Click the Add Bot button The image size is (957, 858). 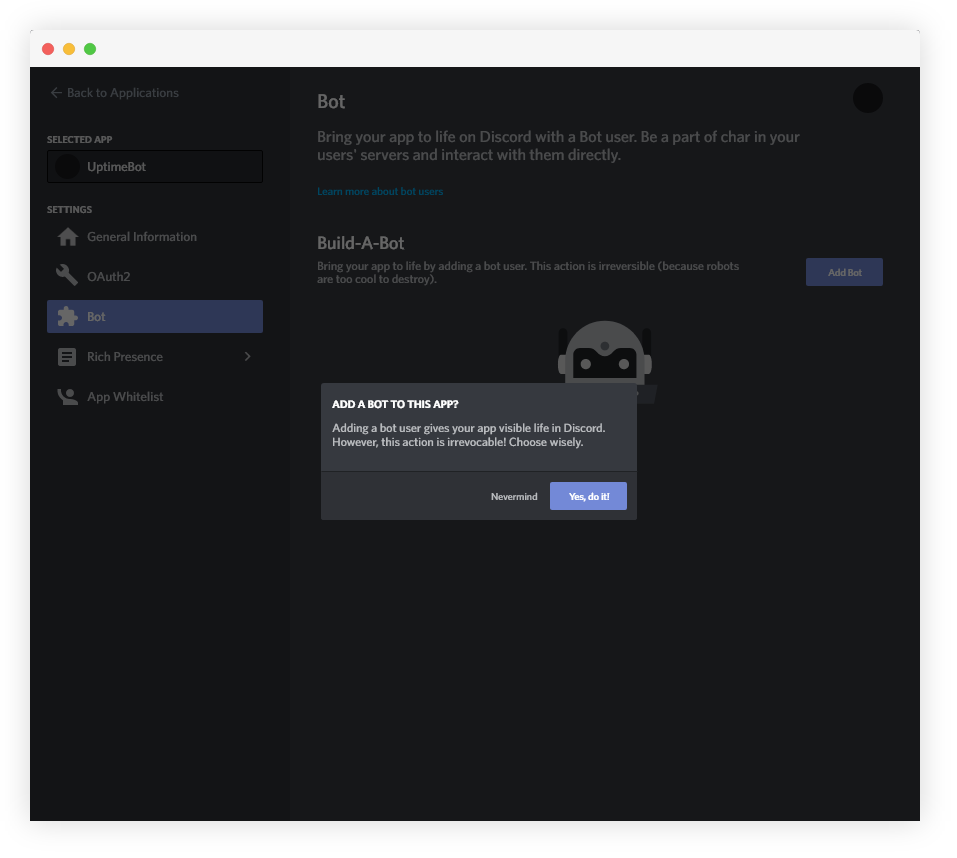(844, 272)
